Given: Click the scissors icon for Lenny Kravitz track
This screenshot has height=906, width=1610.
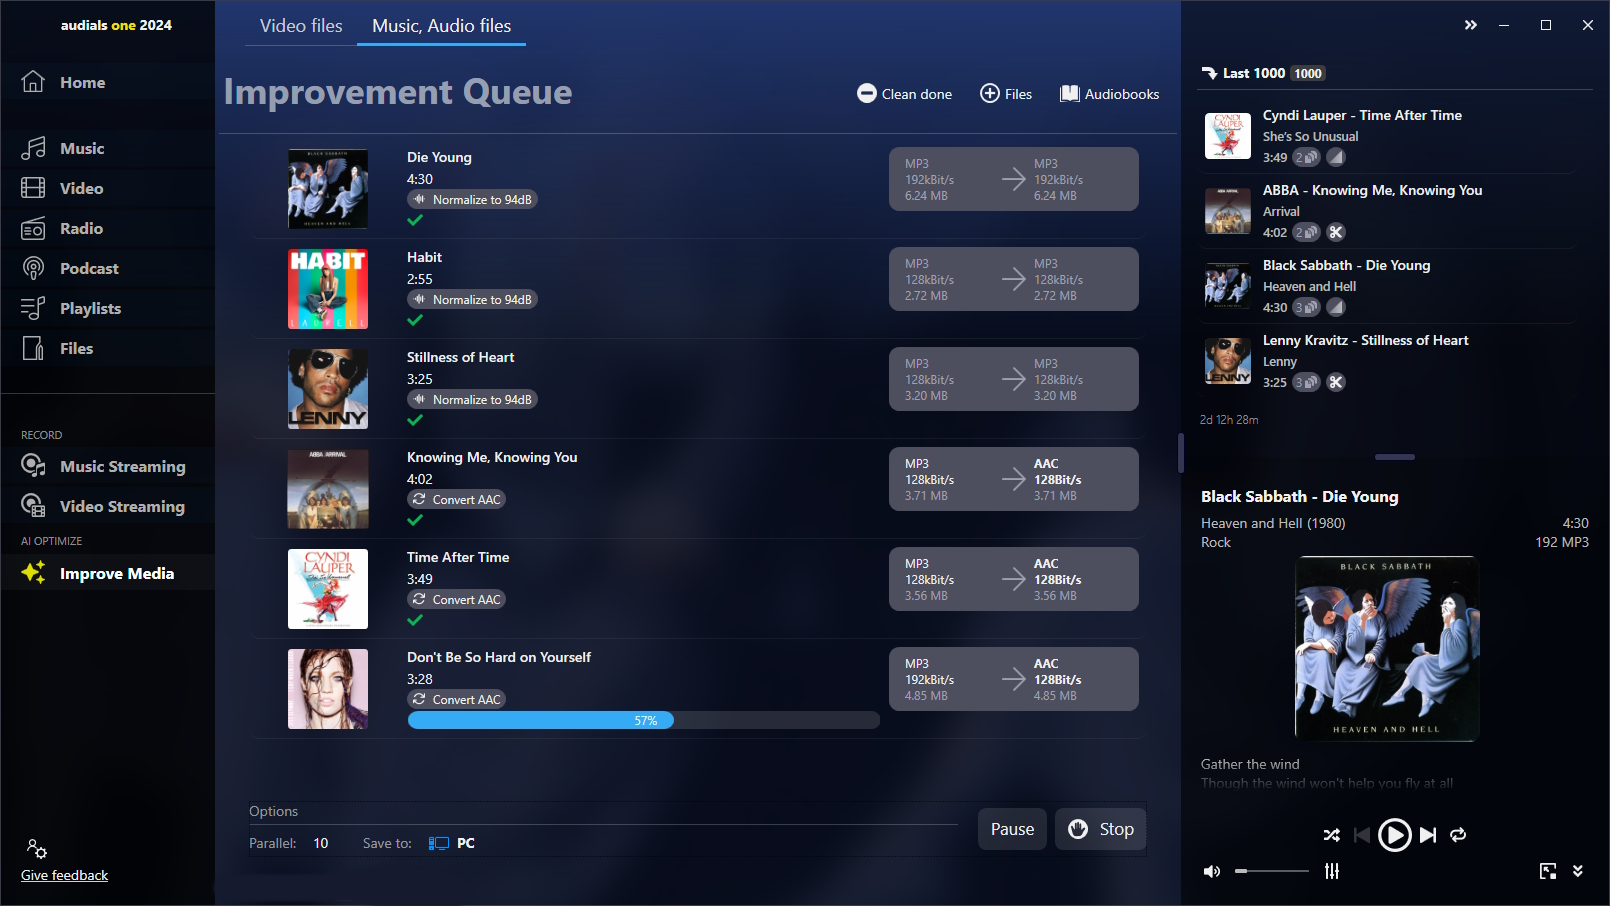Looking at the screenshot, I should click(1336, 382).
